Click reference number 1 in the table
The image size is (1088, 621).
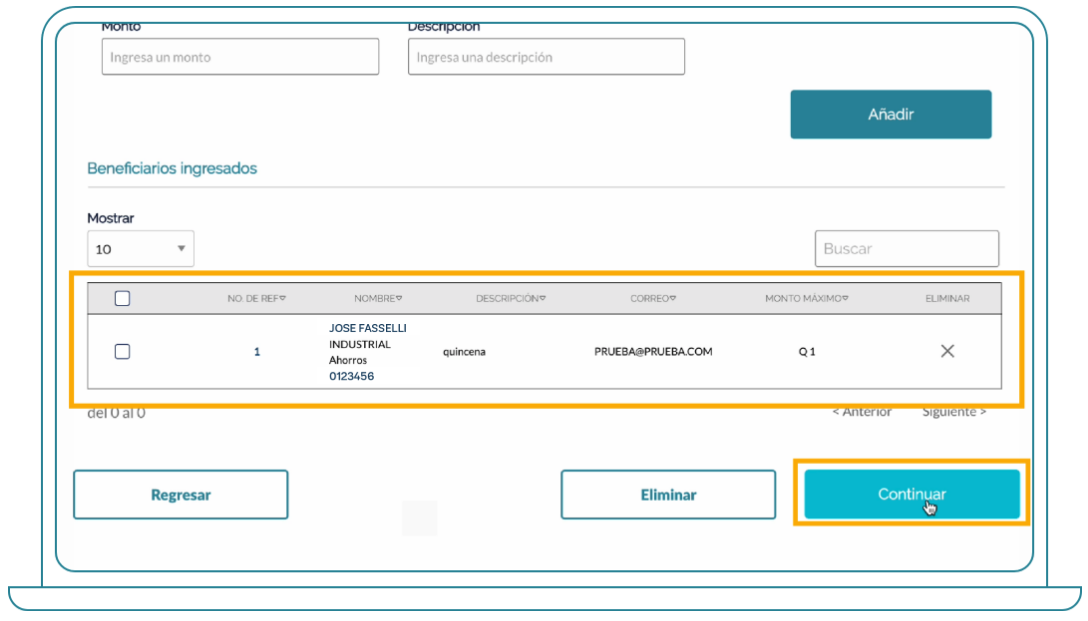click(x=257, y=351)
